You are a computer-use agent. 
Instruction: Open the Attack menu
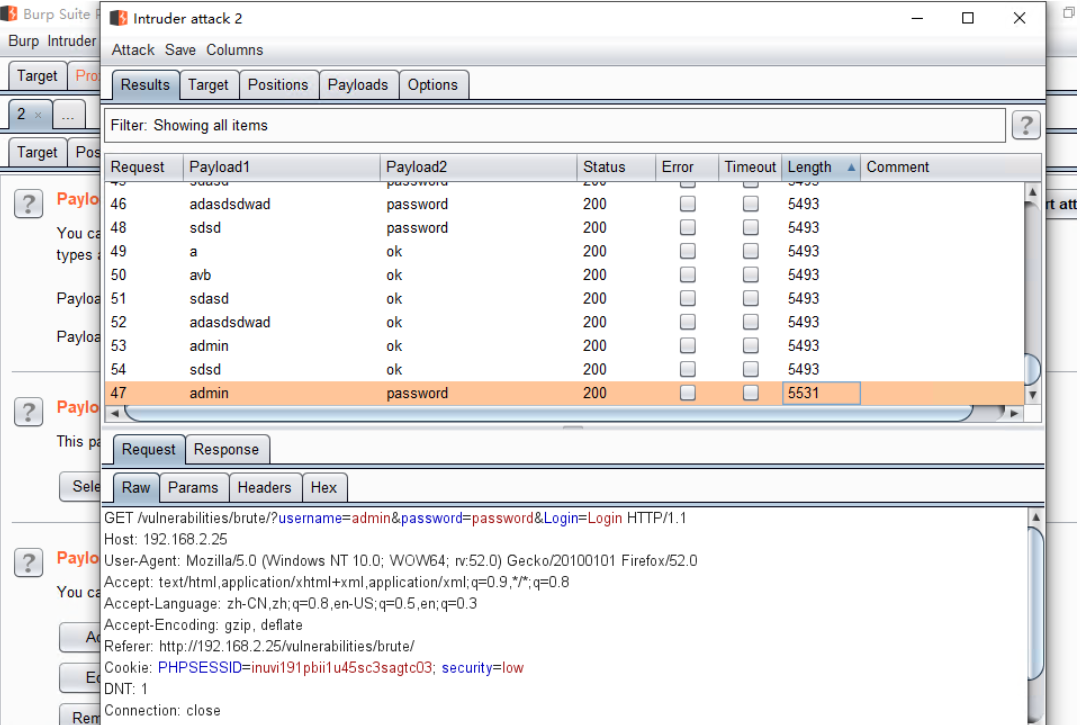(x=133, y=50)
